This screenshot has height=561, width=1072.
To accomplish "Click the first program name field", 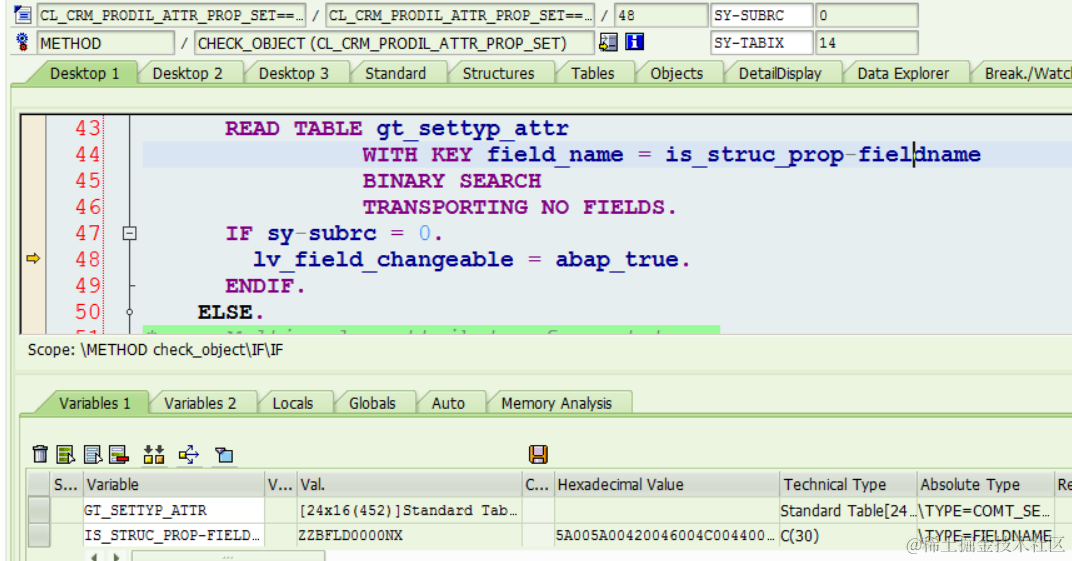I will click(171, 15).
